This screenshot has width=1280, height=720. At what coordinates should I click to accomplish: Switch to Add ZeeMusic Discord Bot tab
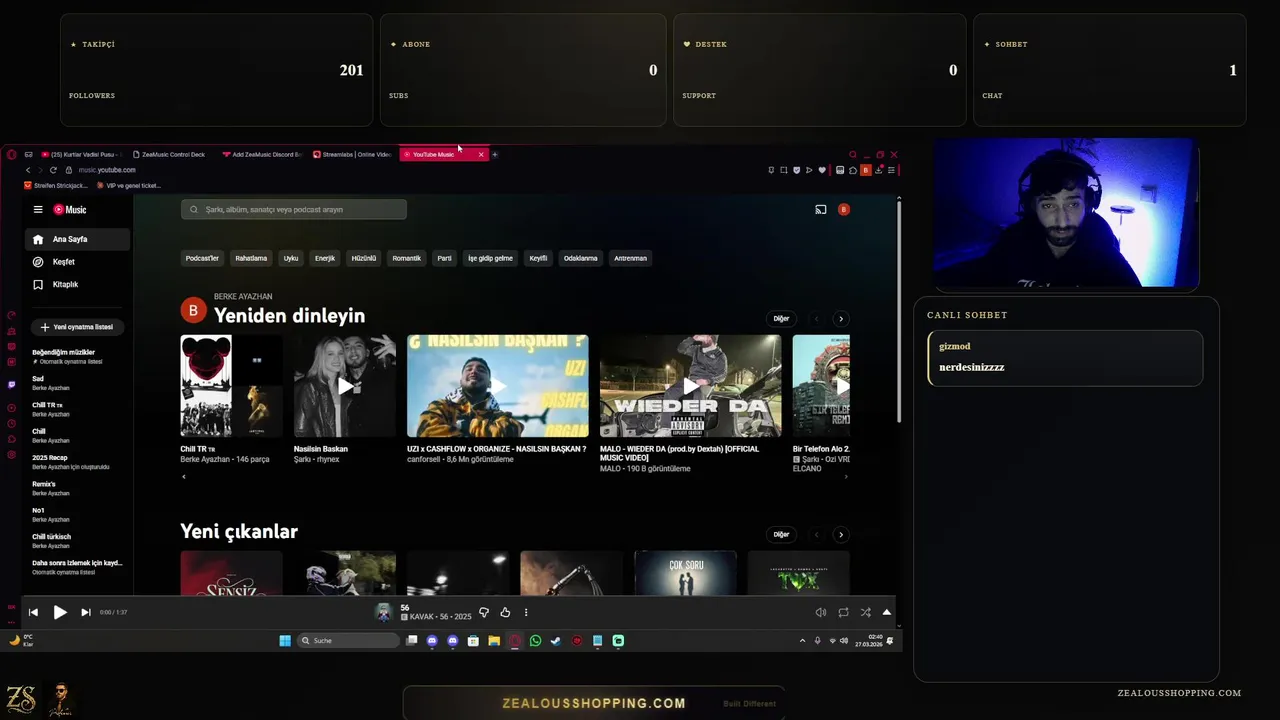point(263,154)
